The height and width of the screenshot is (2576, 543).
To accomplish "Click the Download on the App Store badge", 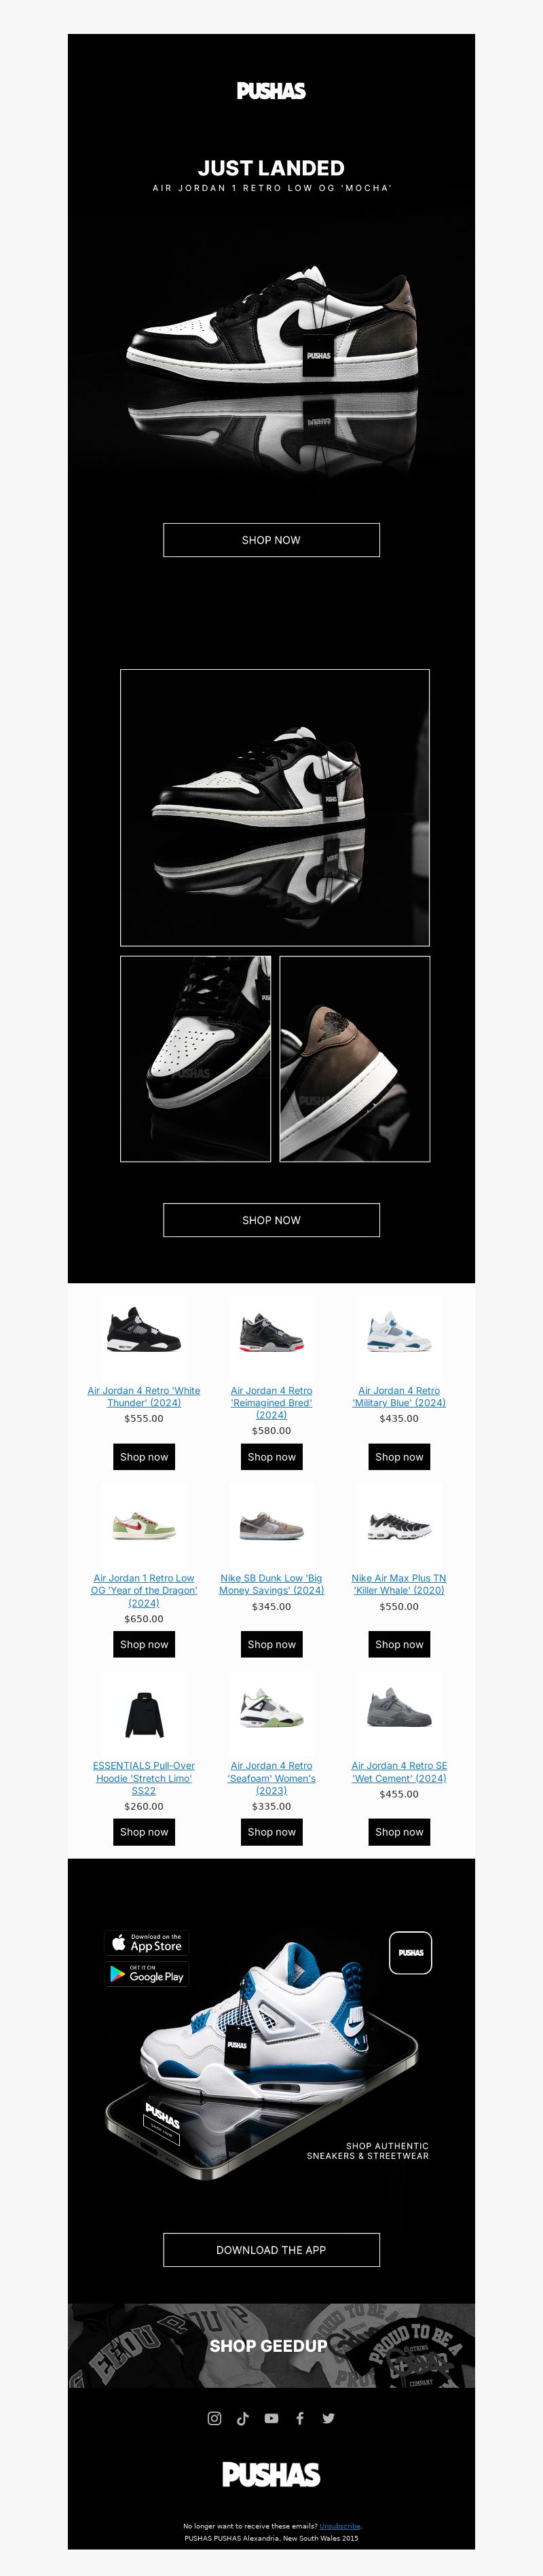I will point(146,1943).
